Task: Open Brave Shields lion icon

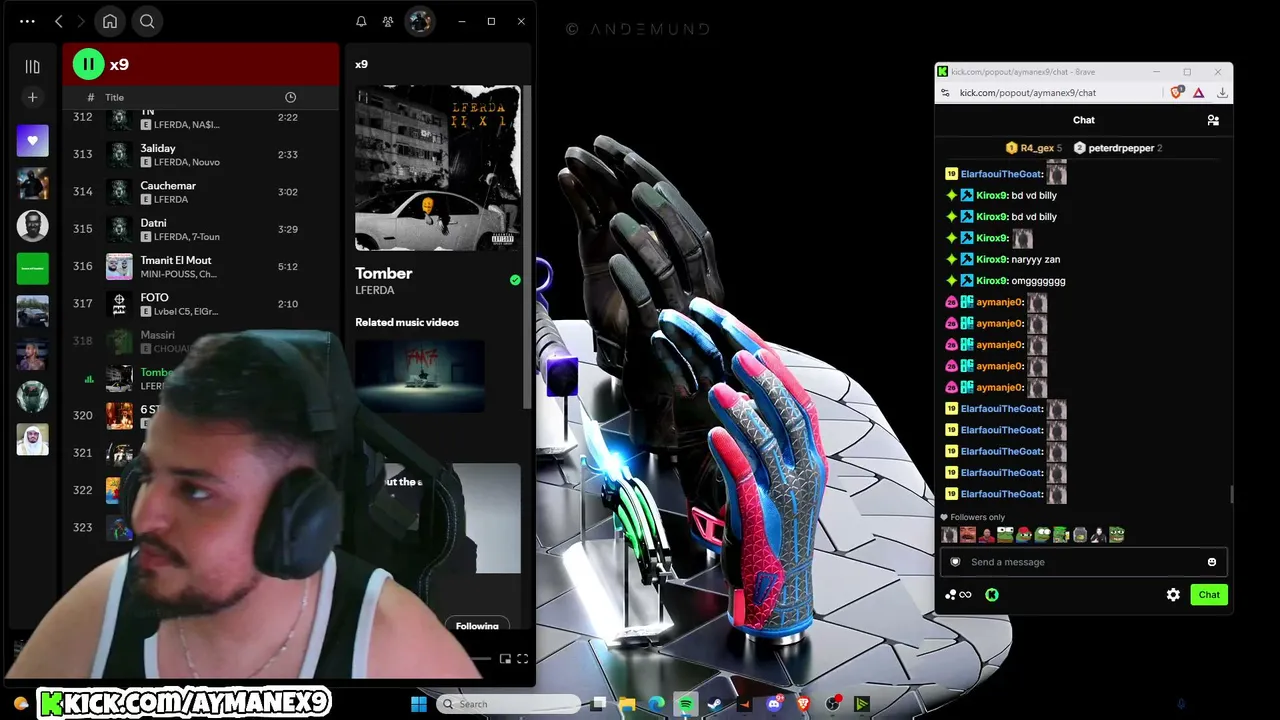Action: tap(1177, 93)
